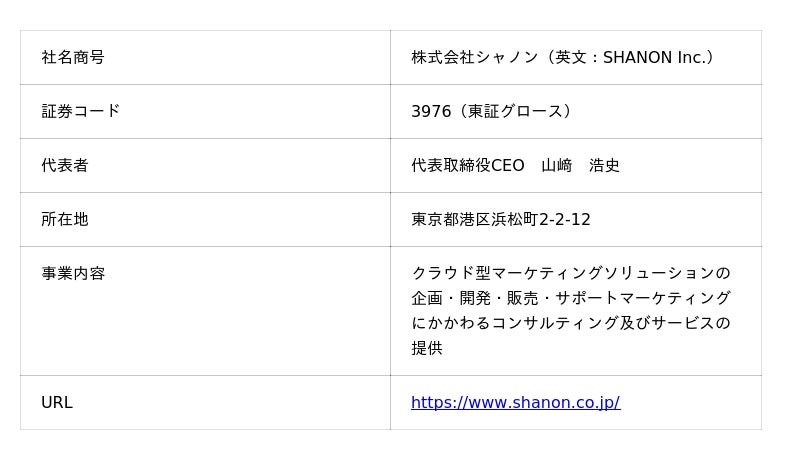The width and height of the screenshot is (800, 460).
Task: Click the 社名商号 label cell
Action: pyautogui.click(x=73, y=58)
